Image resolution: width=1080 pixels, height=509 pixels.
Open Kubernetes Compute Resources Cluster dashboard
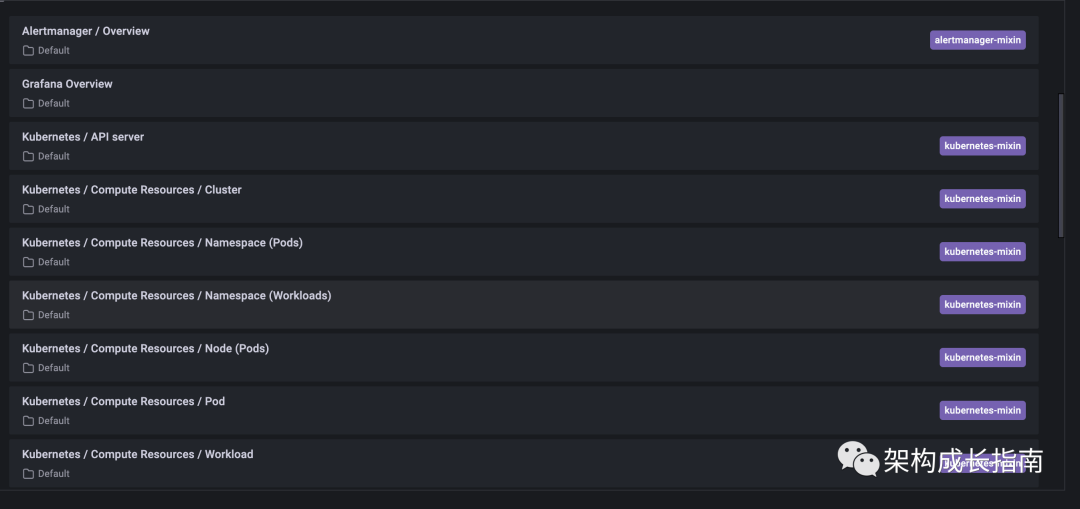[132, 190]
